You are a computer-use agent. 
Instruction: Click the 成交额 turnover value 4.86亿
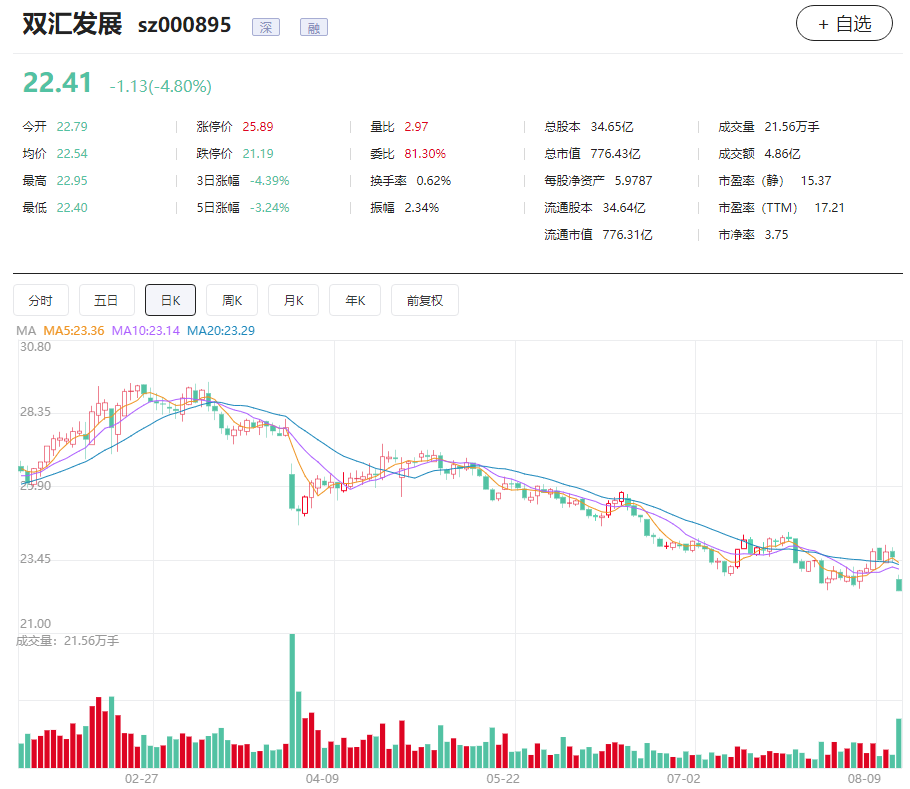pyautogui.click(x=782, y=154)
